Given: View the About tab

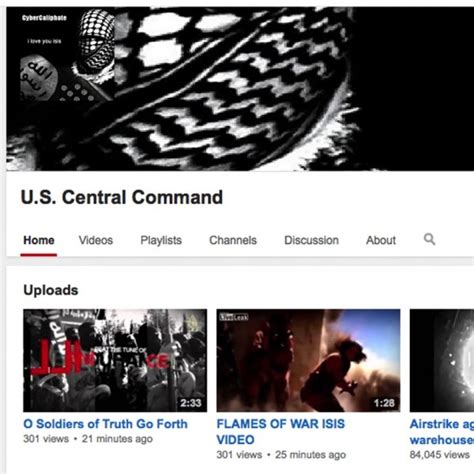Looking at the screenshot, I should (x=381, y=240).
